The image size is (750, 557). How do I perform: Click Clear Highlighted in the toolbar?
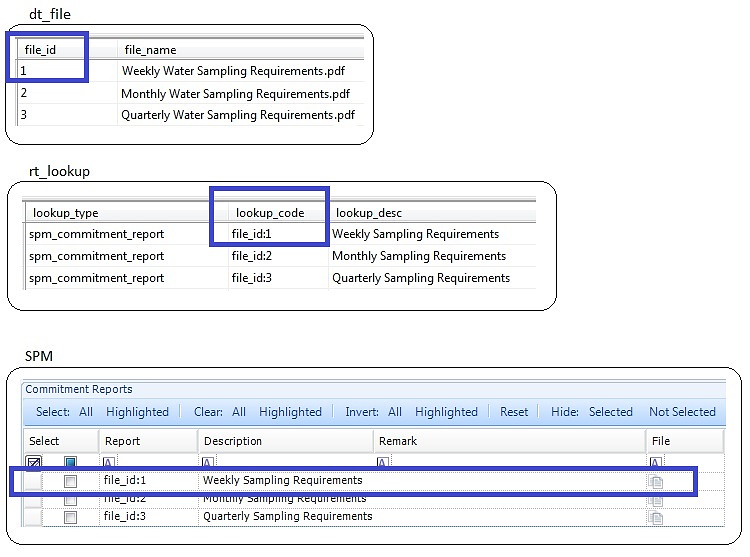(x=290, y=412)
